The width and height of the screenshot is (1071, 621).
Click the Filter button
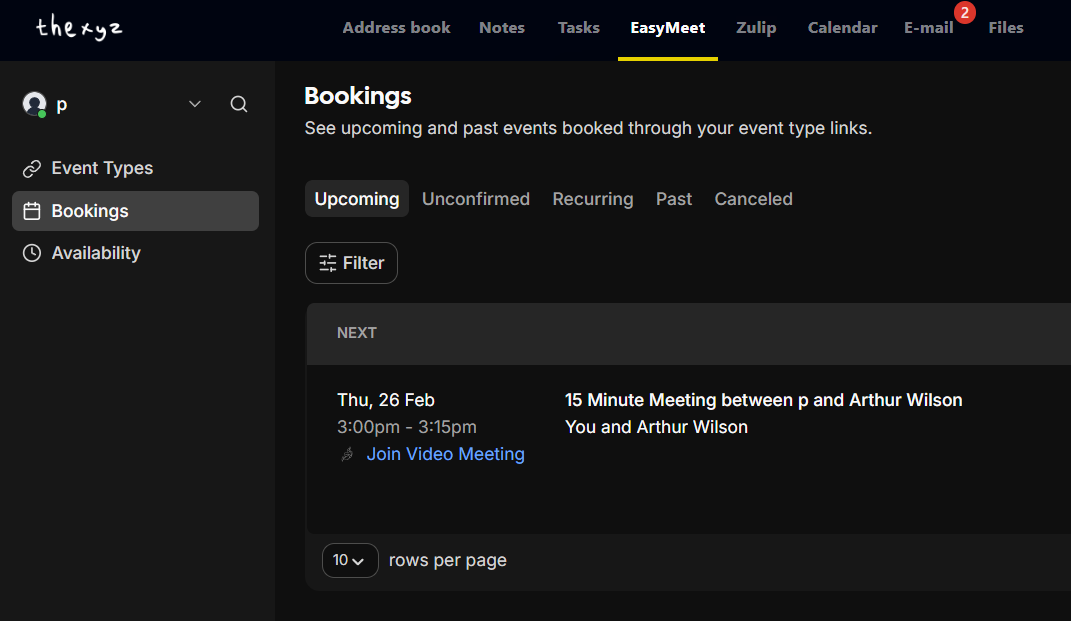tap(351, 262)
